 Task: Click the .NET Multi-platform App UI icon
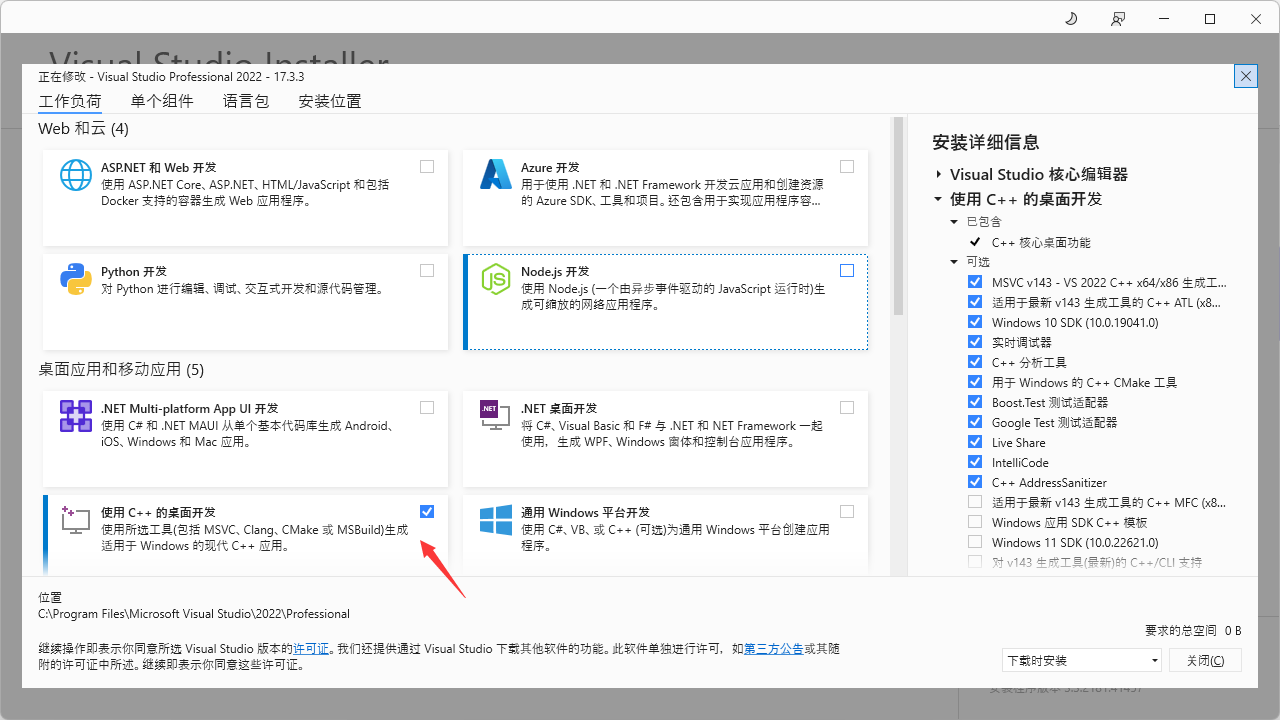[76, 416]
